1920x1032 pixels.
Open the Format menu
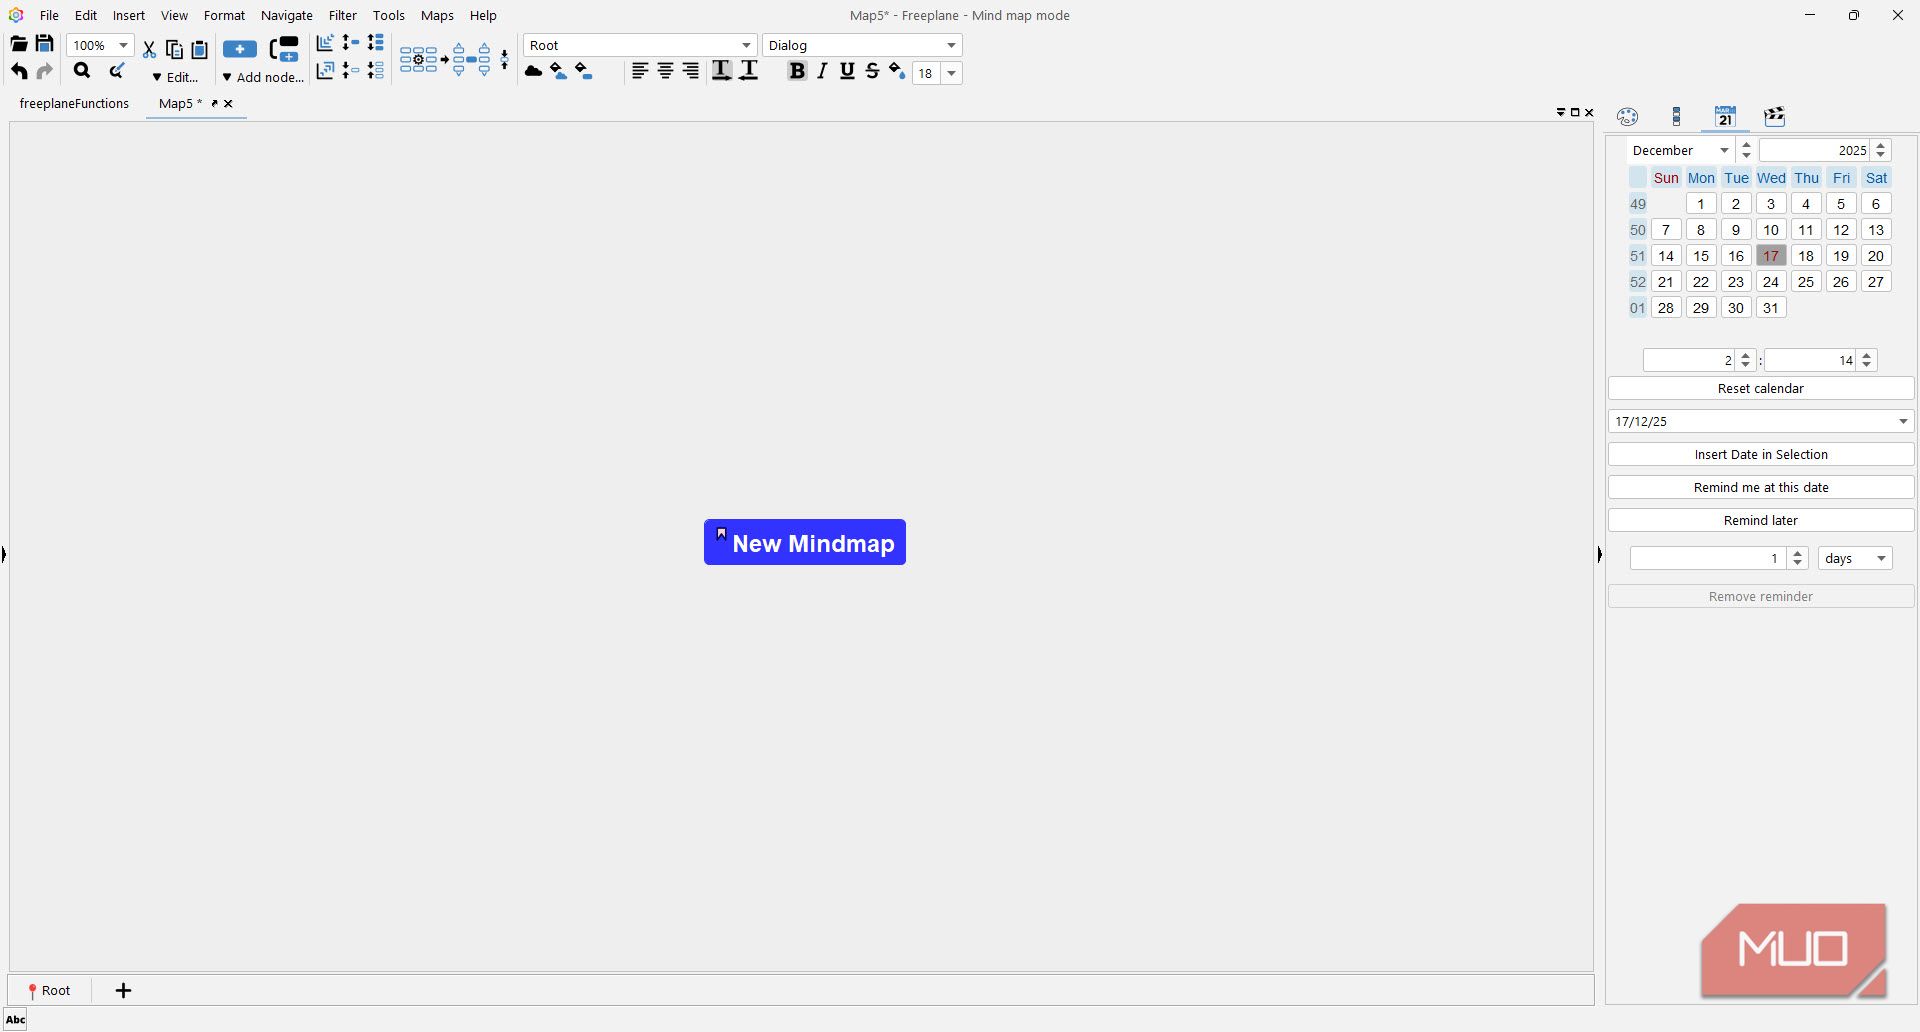[224, 15]
